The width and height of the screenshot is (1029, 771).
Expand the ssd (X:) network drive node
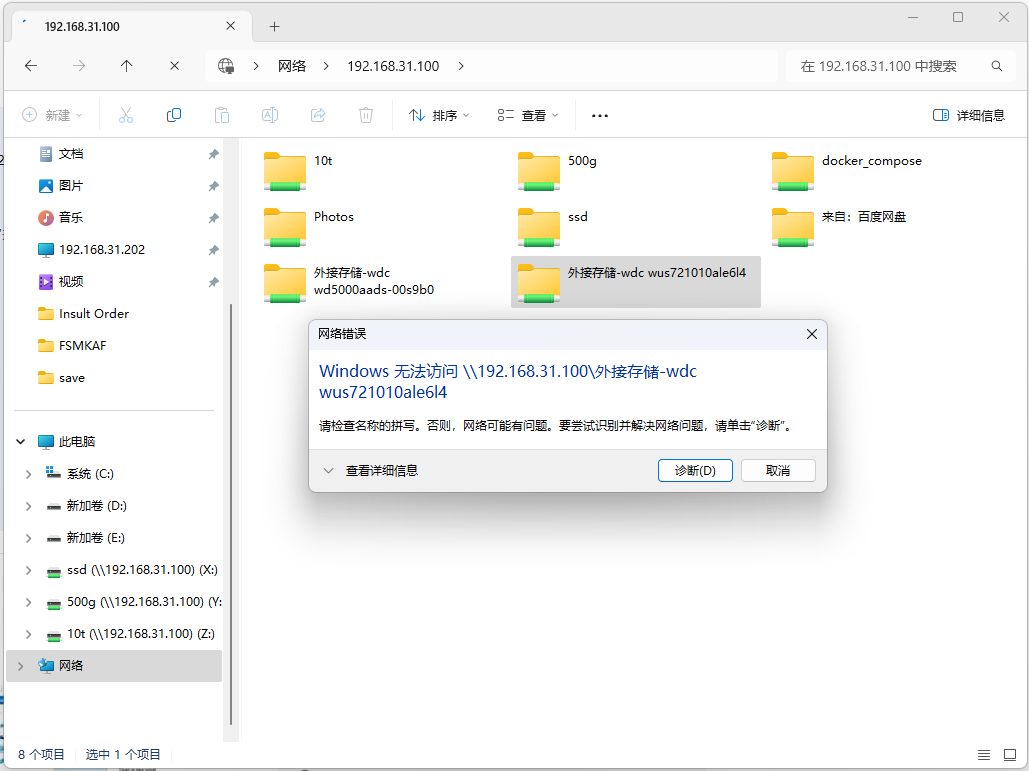[28, 570]
